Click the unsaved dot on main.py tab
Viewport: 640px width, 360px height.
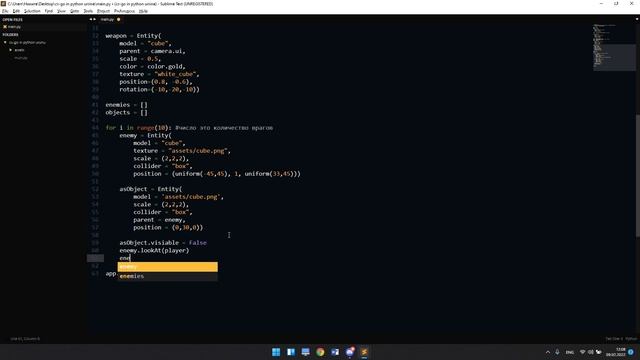tap(119, 19)
